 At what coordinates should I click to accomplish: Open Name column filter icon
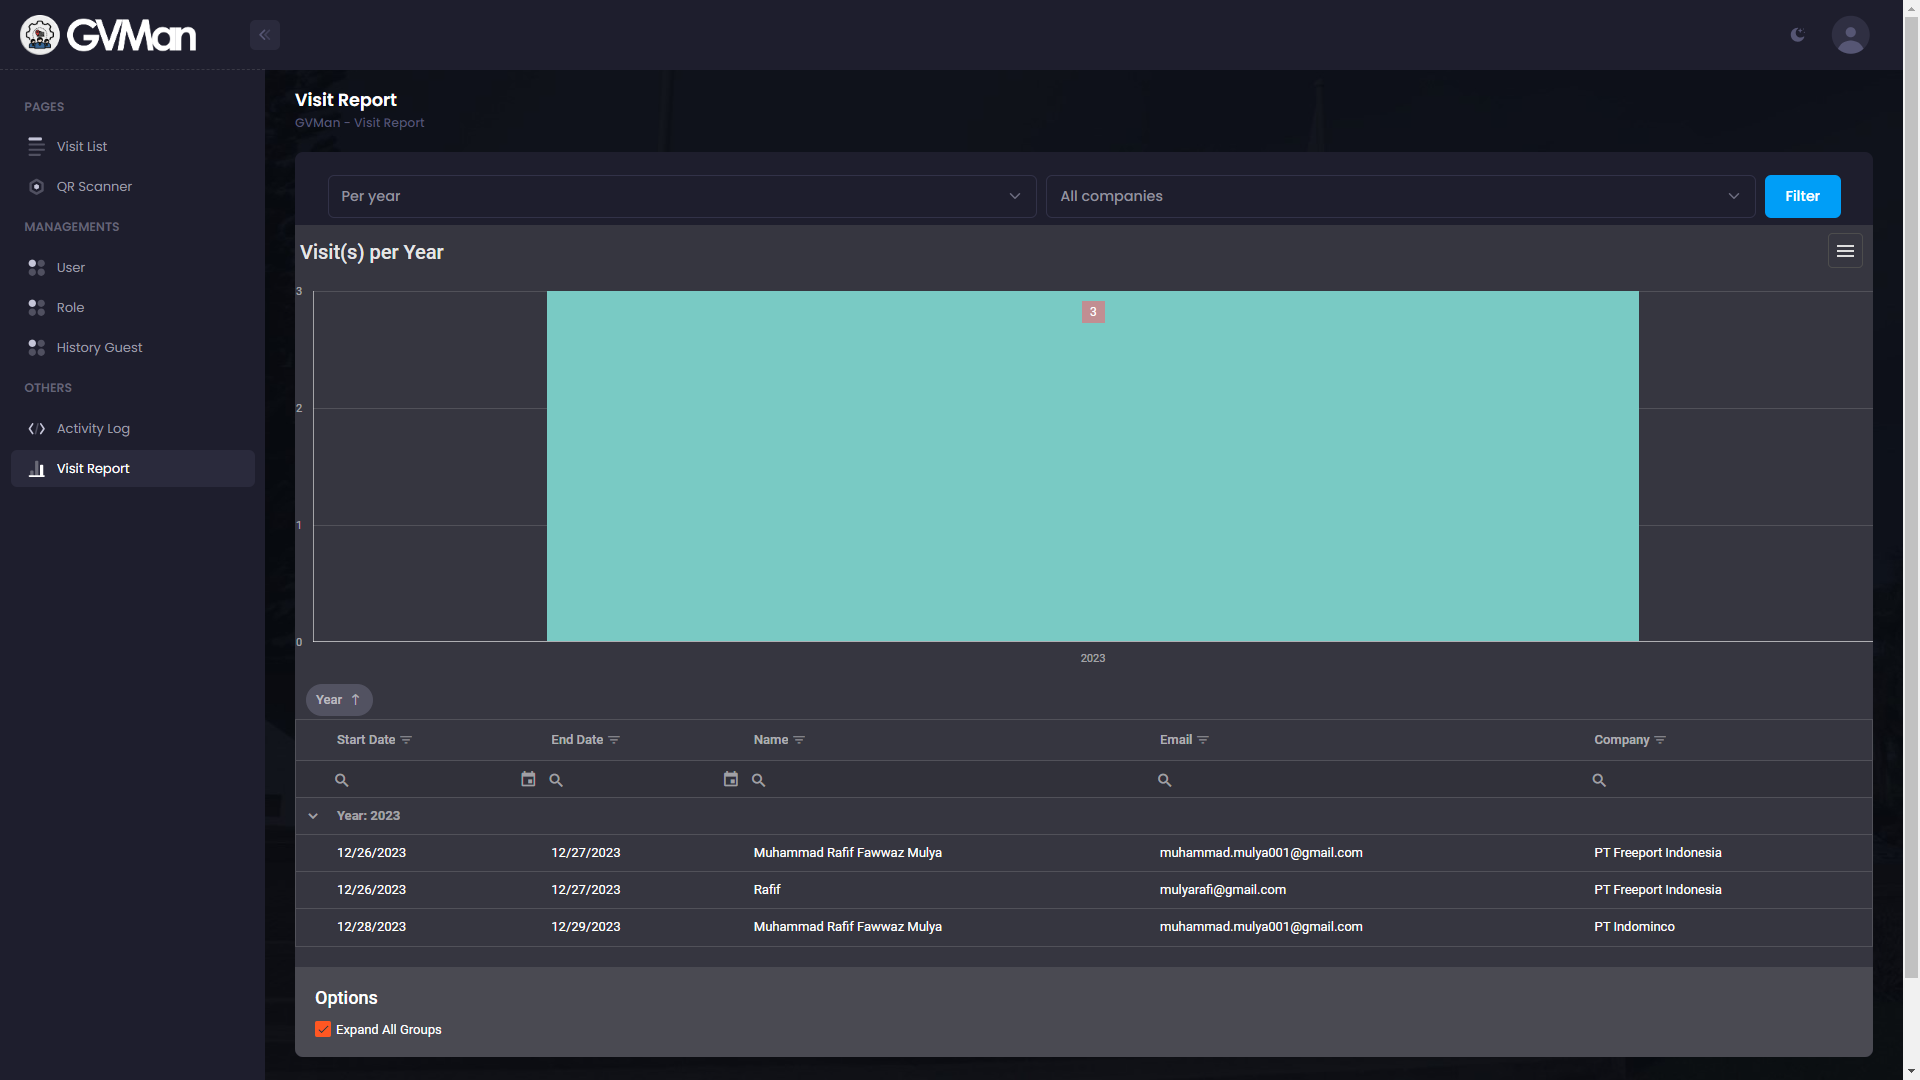point(799,740)
